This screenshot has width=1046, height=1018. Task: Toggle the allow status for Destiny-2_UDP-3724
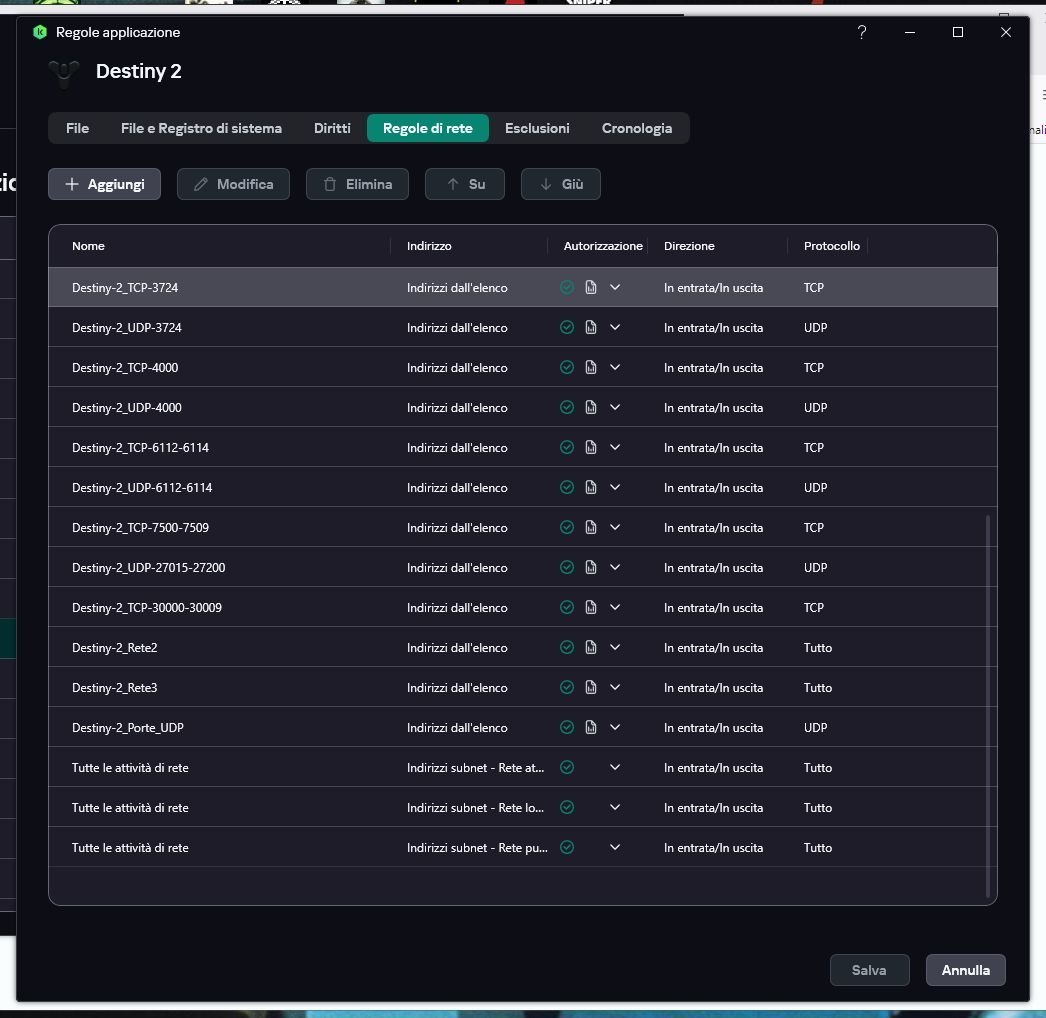coord(567,327)
